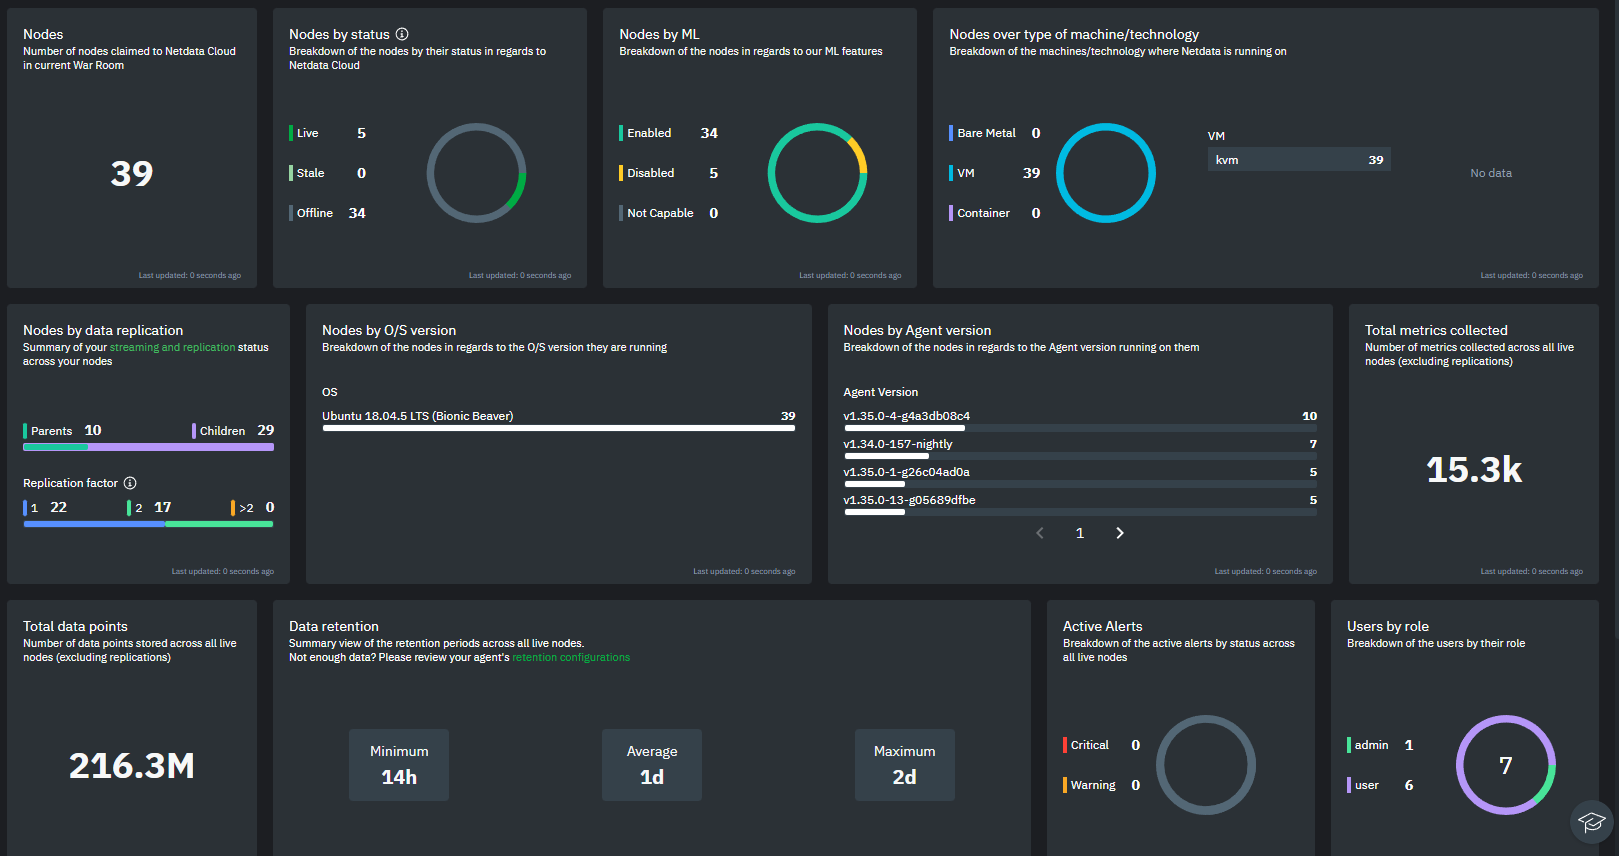The height and width of the screenshot is (856, 1619).
Task: Click the Users by role donut chart
Action: click(1506, 765)
